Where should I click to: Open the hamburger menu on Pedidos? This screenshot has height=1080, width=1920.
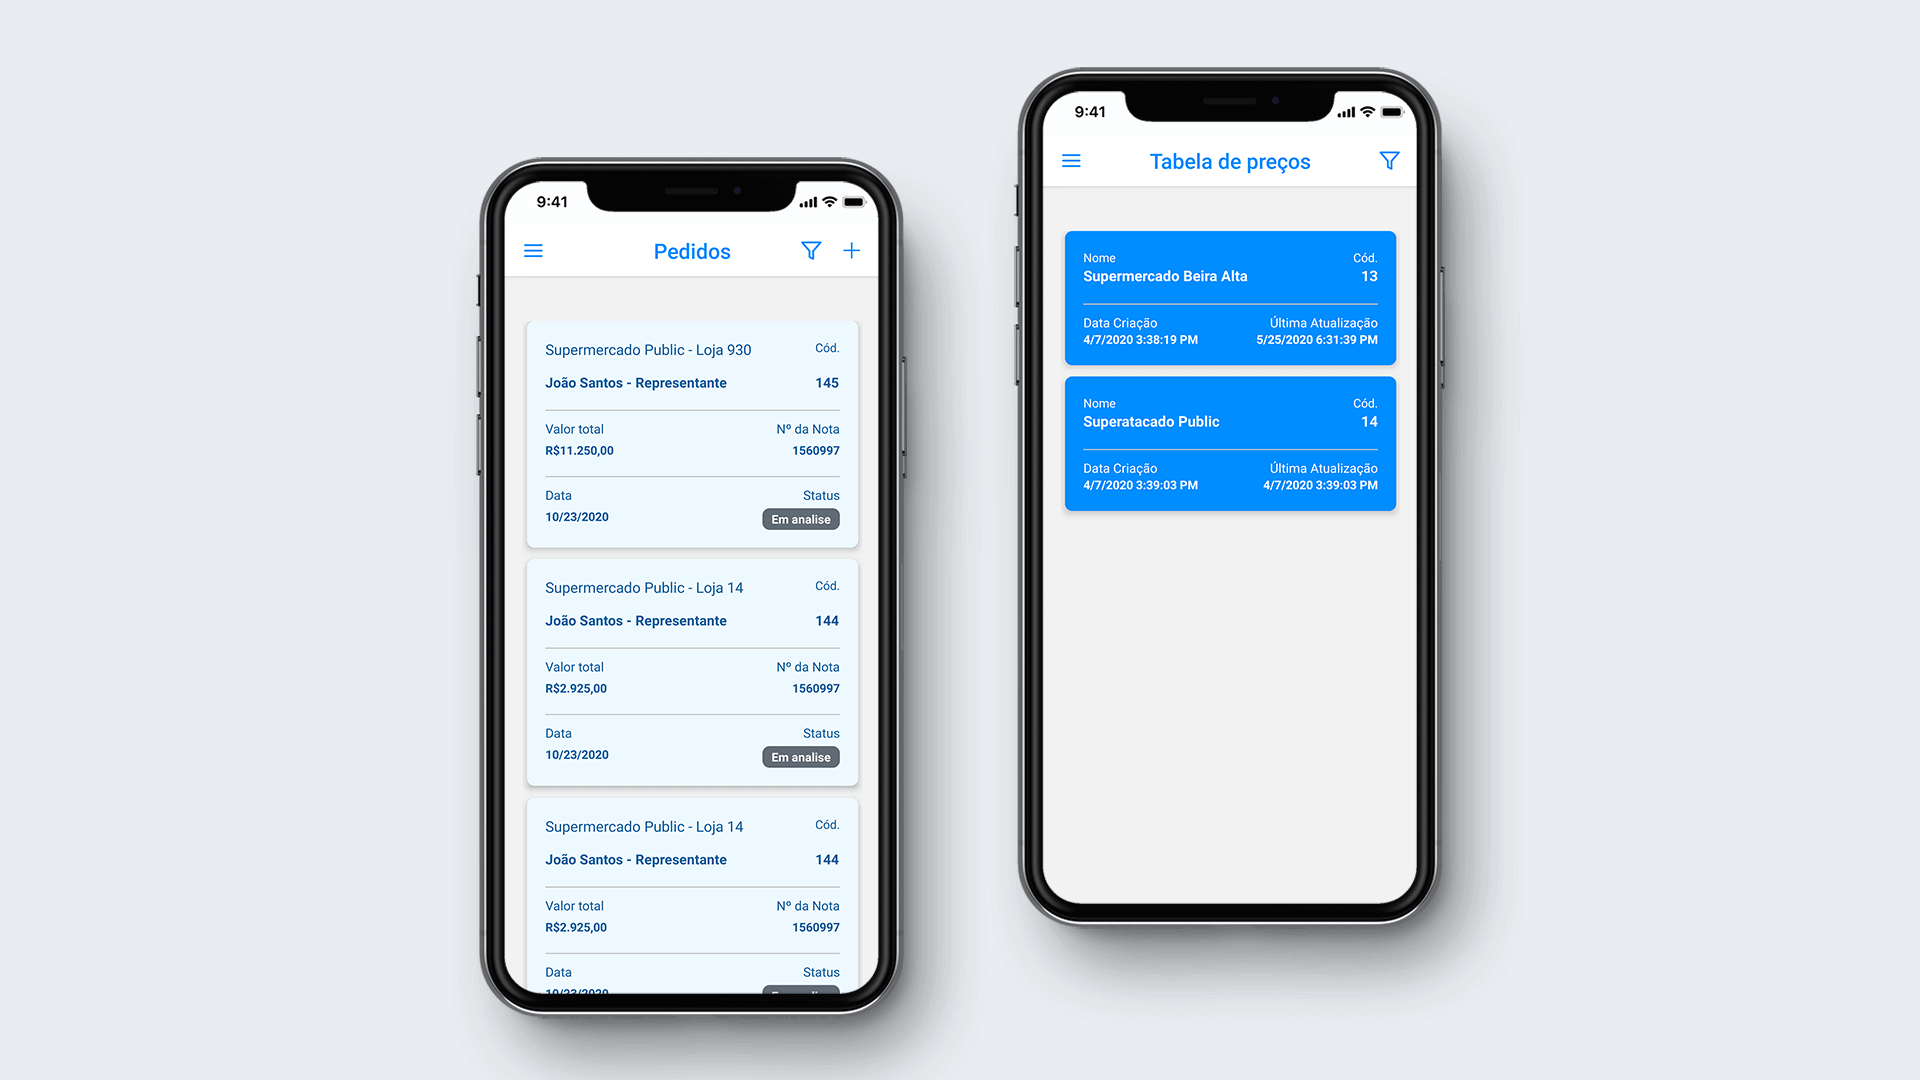534,251
